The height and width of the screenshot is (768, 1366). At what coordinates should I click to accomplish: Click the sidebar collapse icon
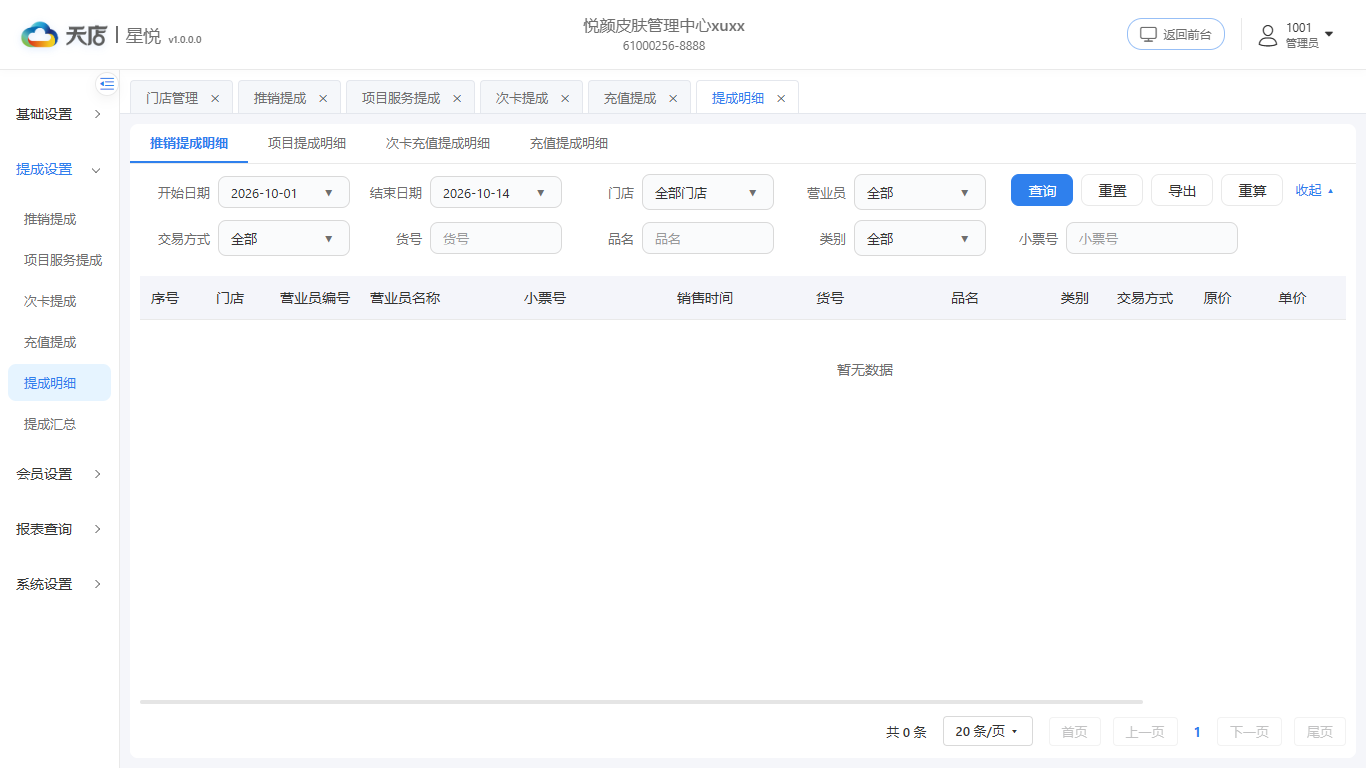(x=107, y=84)
